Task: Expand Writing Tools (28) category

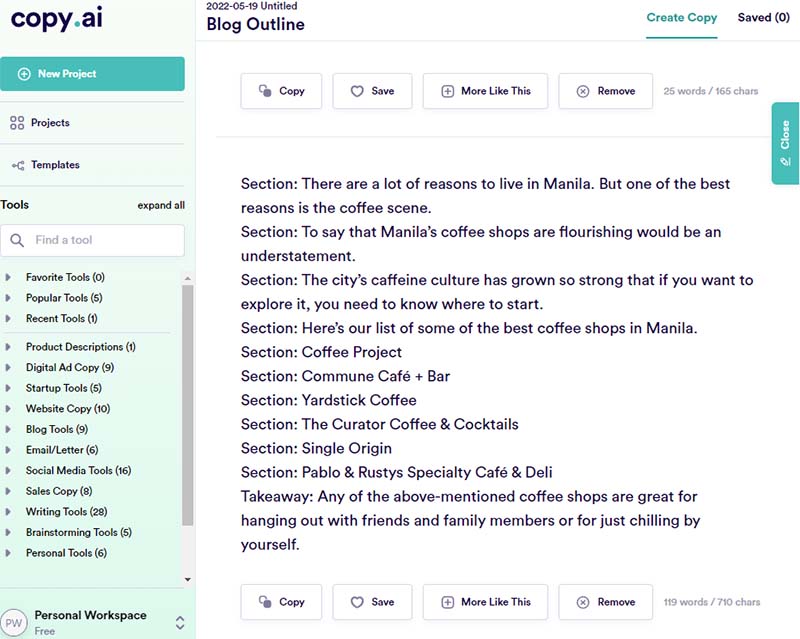Action: tap(8, 511)
